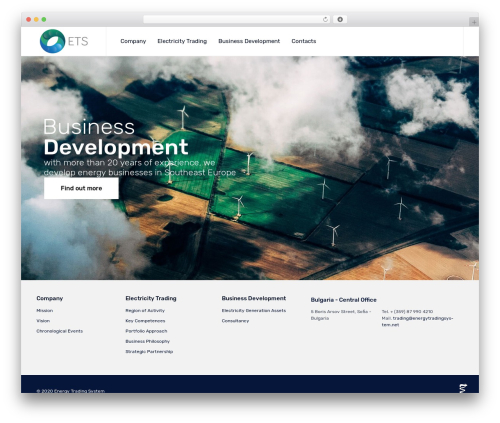Click the ETS logo in the header
This screenshot has width=500, height=423.
(x=64, y=41)
